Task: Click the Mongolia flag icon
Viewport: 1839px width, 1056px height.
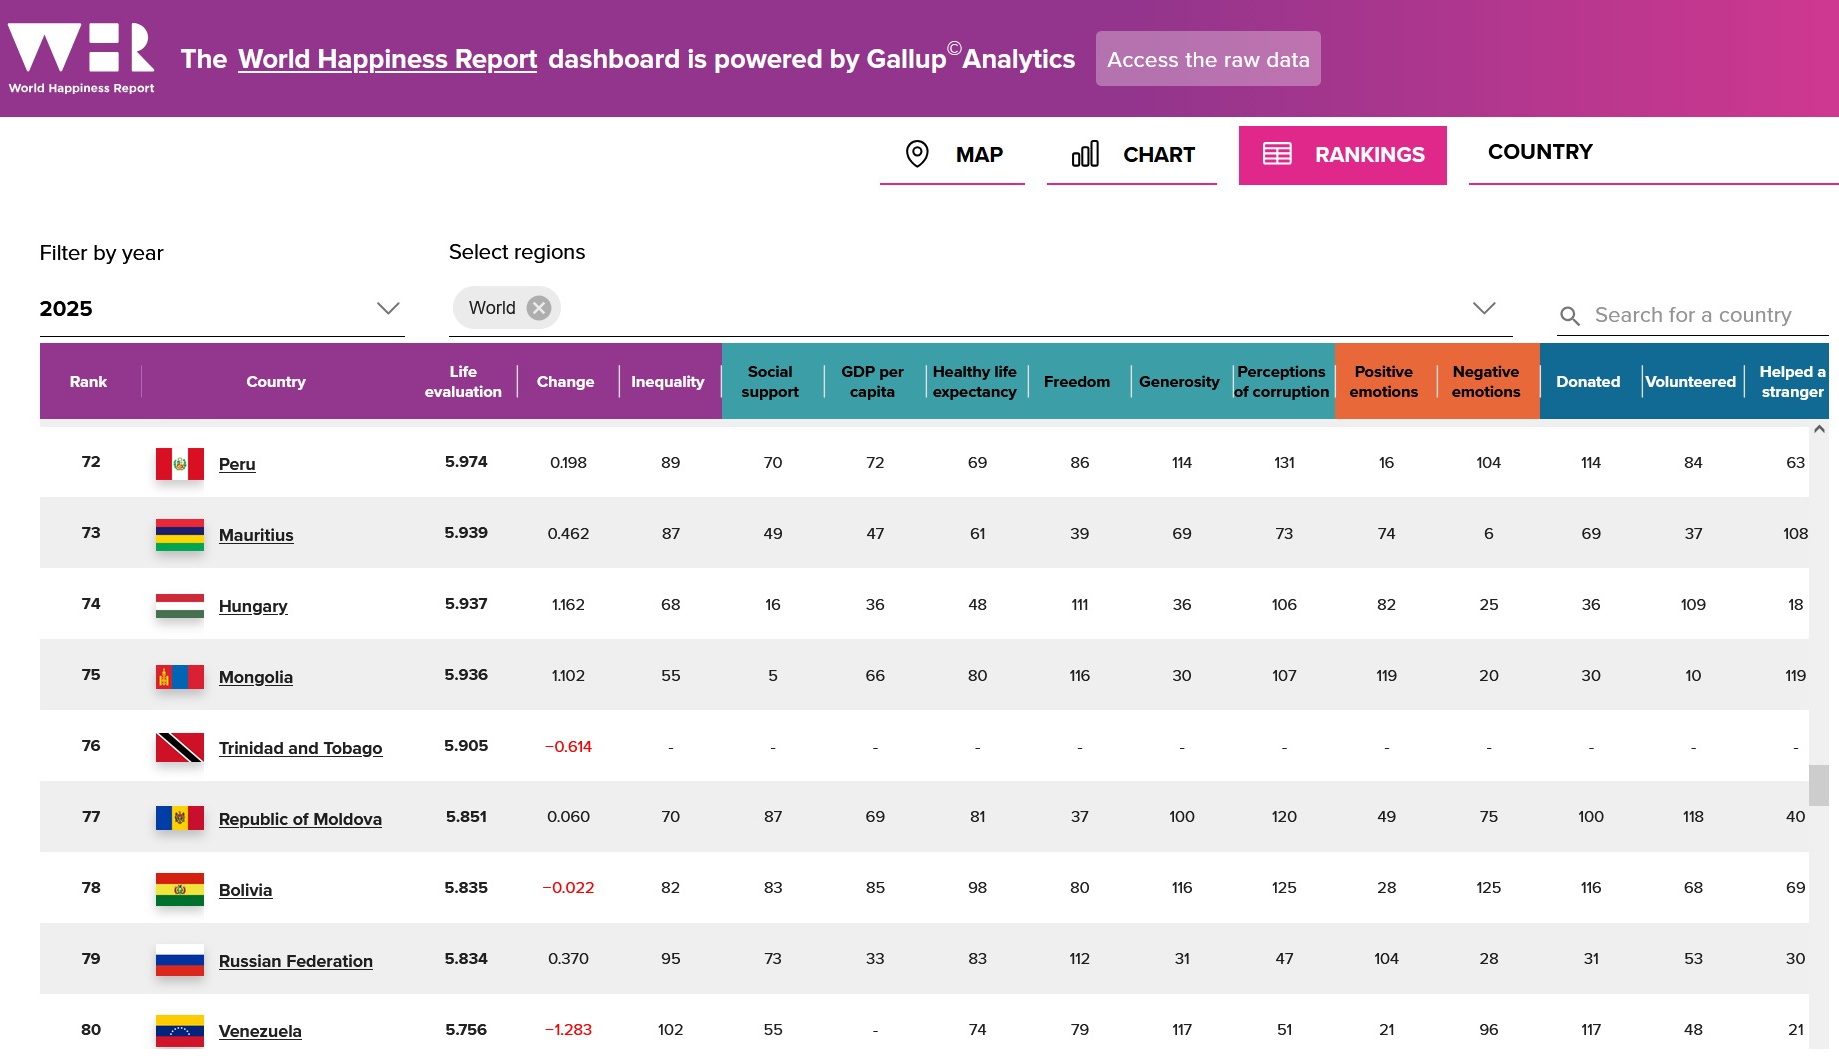Action: tap(180, 676)
